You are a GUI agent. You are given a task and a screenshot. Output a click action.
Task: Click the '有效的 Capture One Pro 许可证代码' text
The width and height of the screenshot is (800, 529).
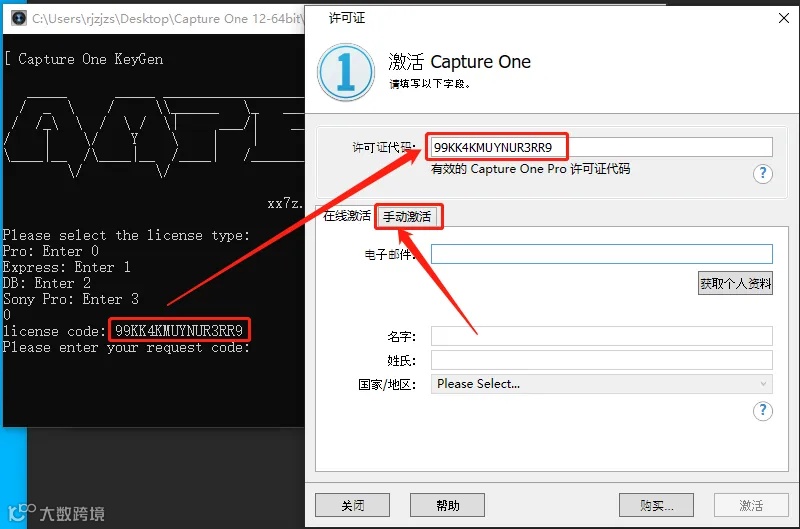click(x=531, y=169)
